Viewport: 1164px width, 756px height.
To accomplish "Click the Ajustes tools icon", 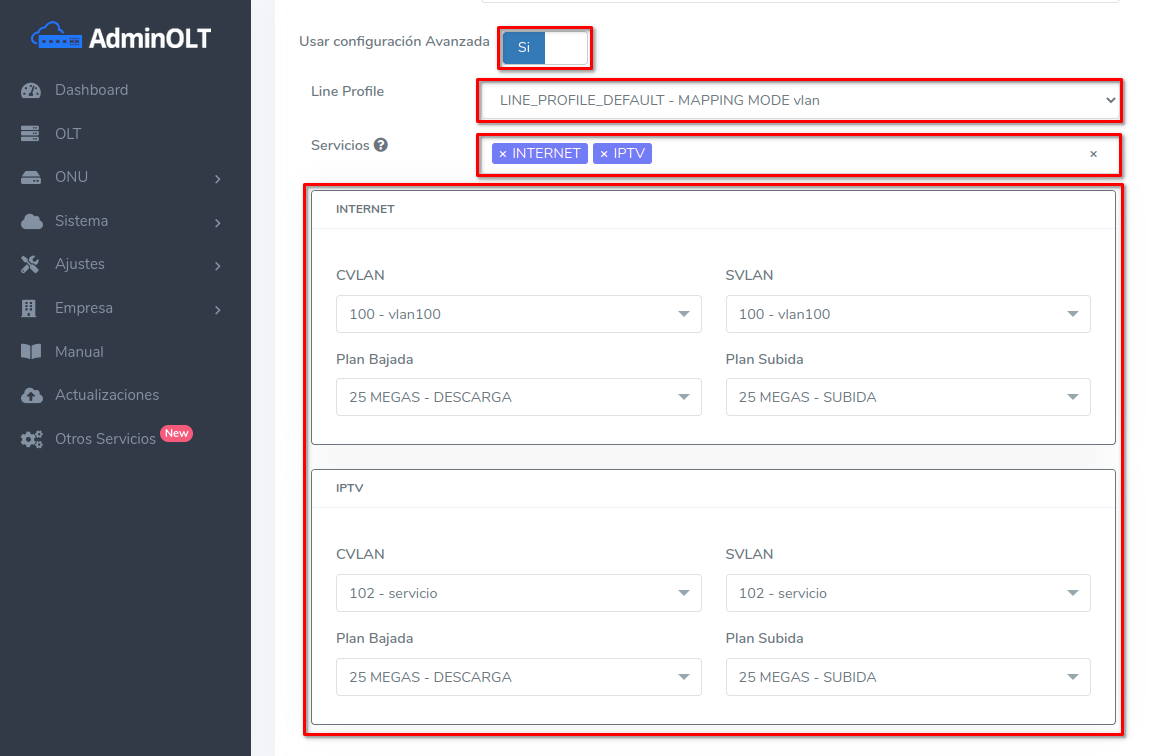I will [x=30, y=265].
